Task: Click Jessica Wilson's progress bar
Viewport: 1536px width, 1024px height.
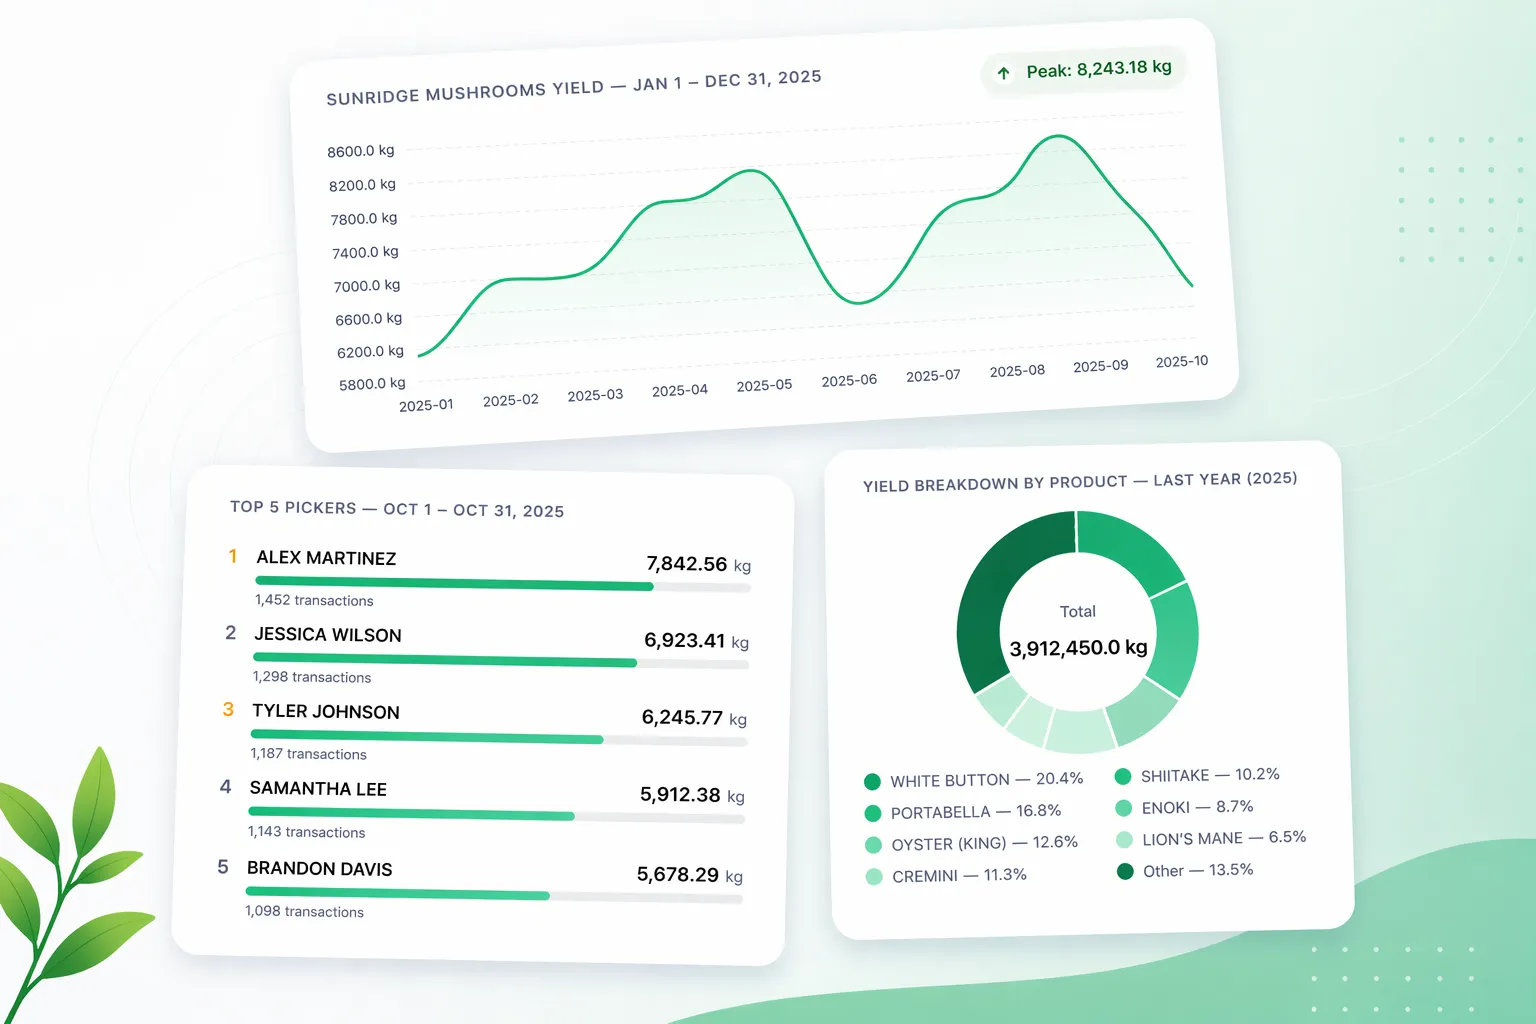Action: [x=501, y=660]
